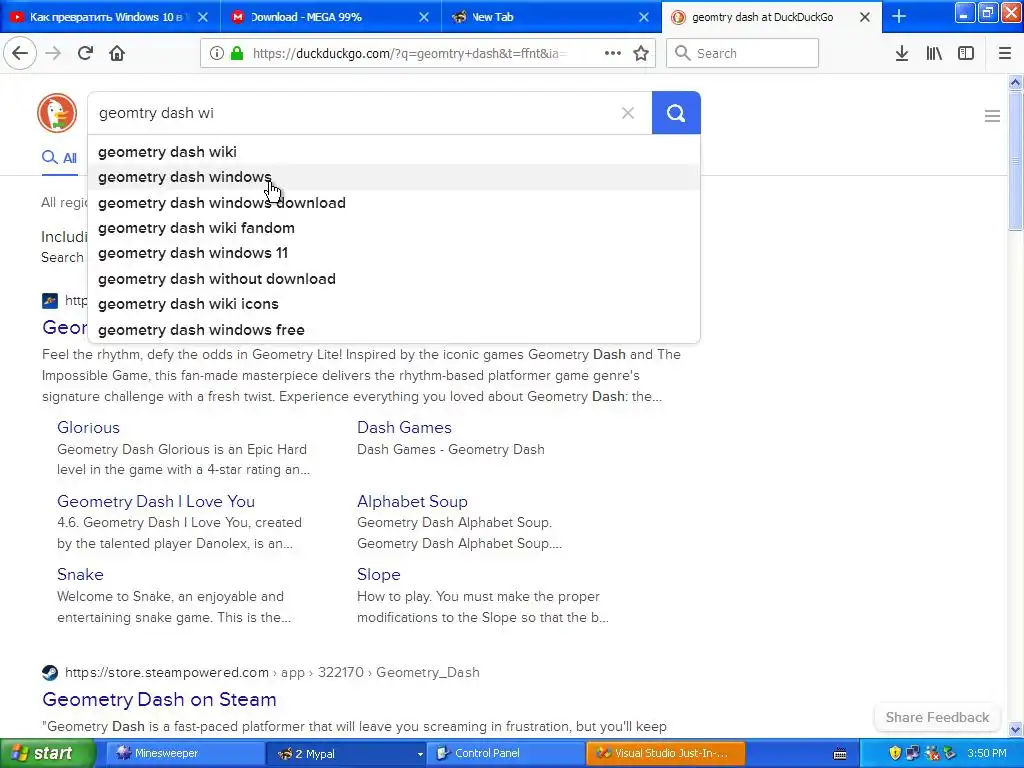Open the Slope sublink
This screenshot has width=1024, height=768.
(x=378, y=574)
